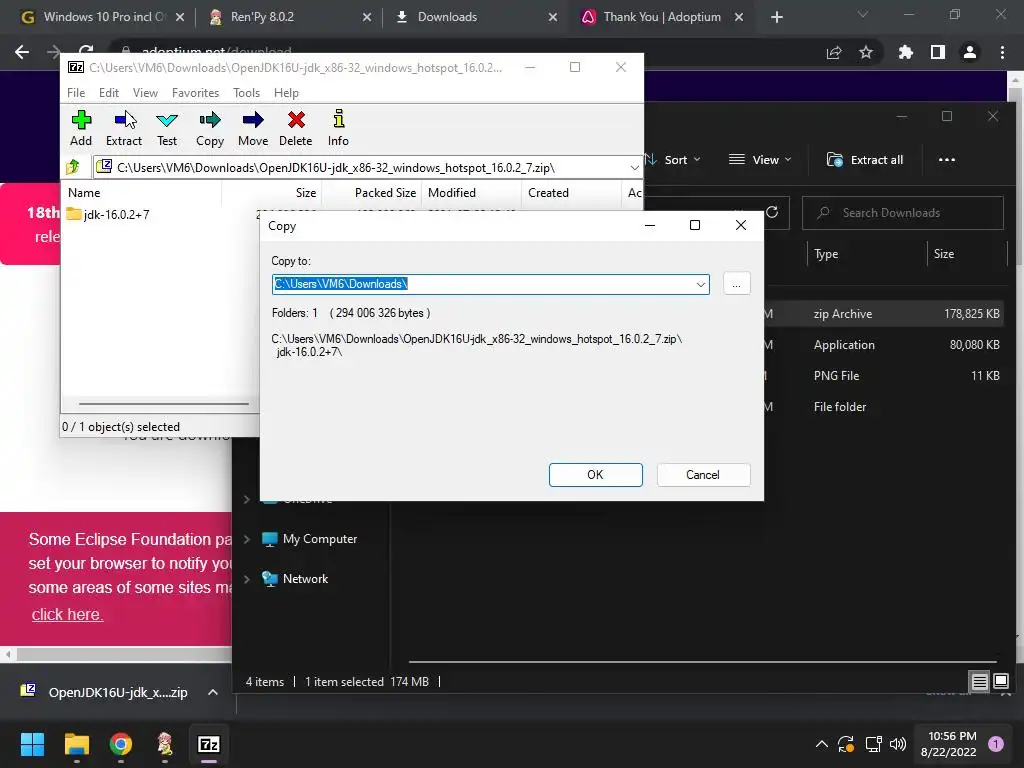Select the zip Archive file row
This screenshot has width=1024, height=768.
tap(884, 314)
